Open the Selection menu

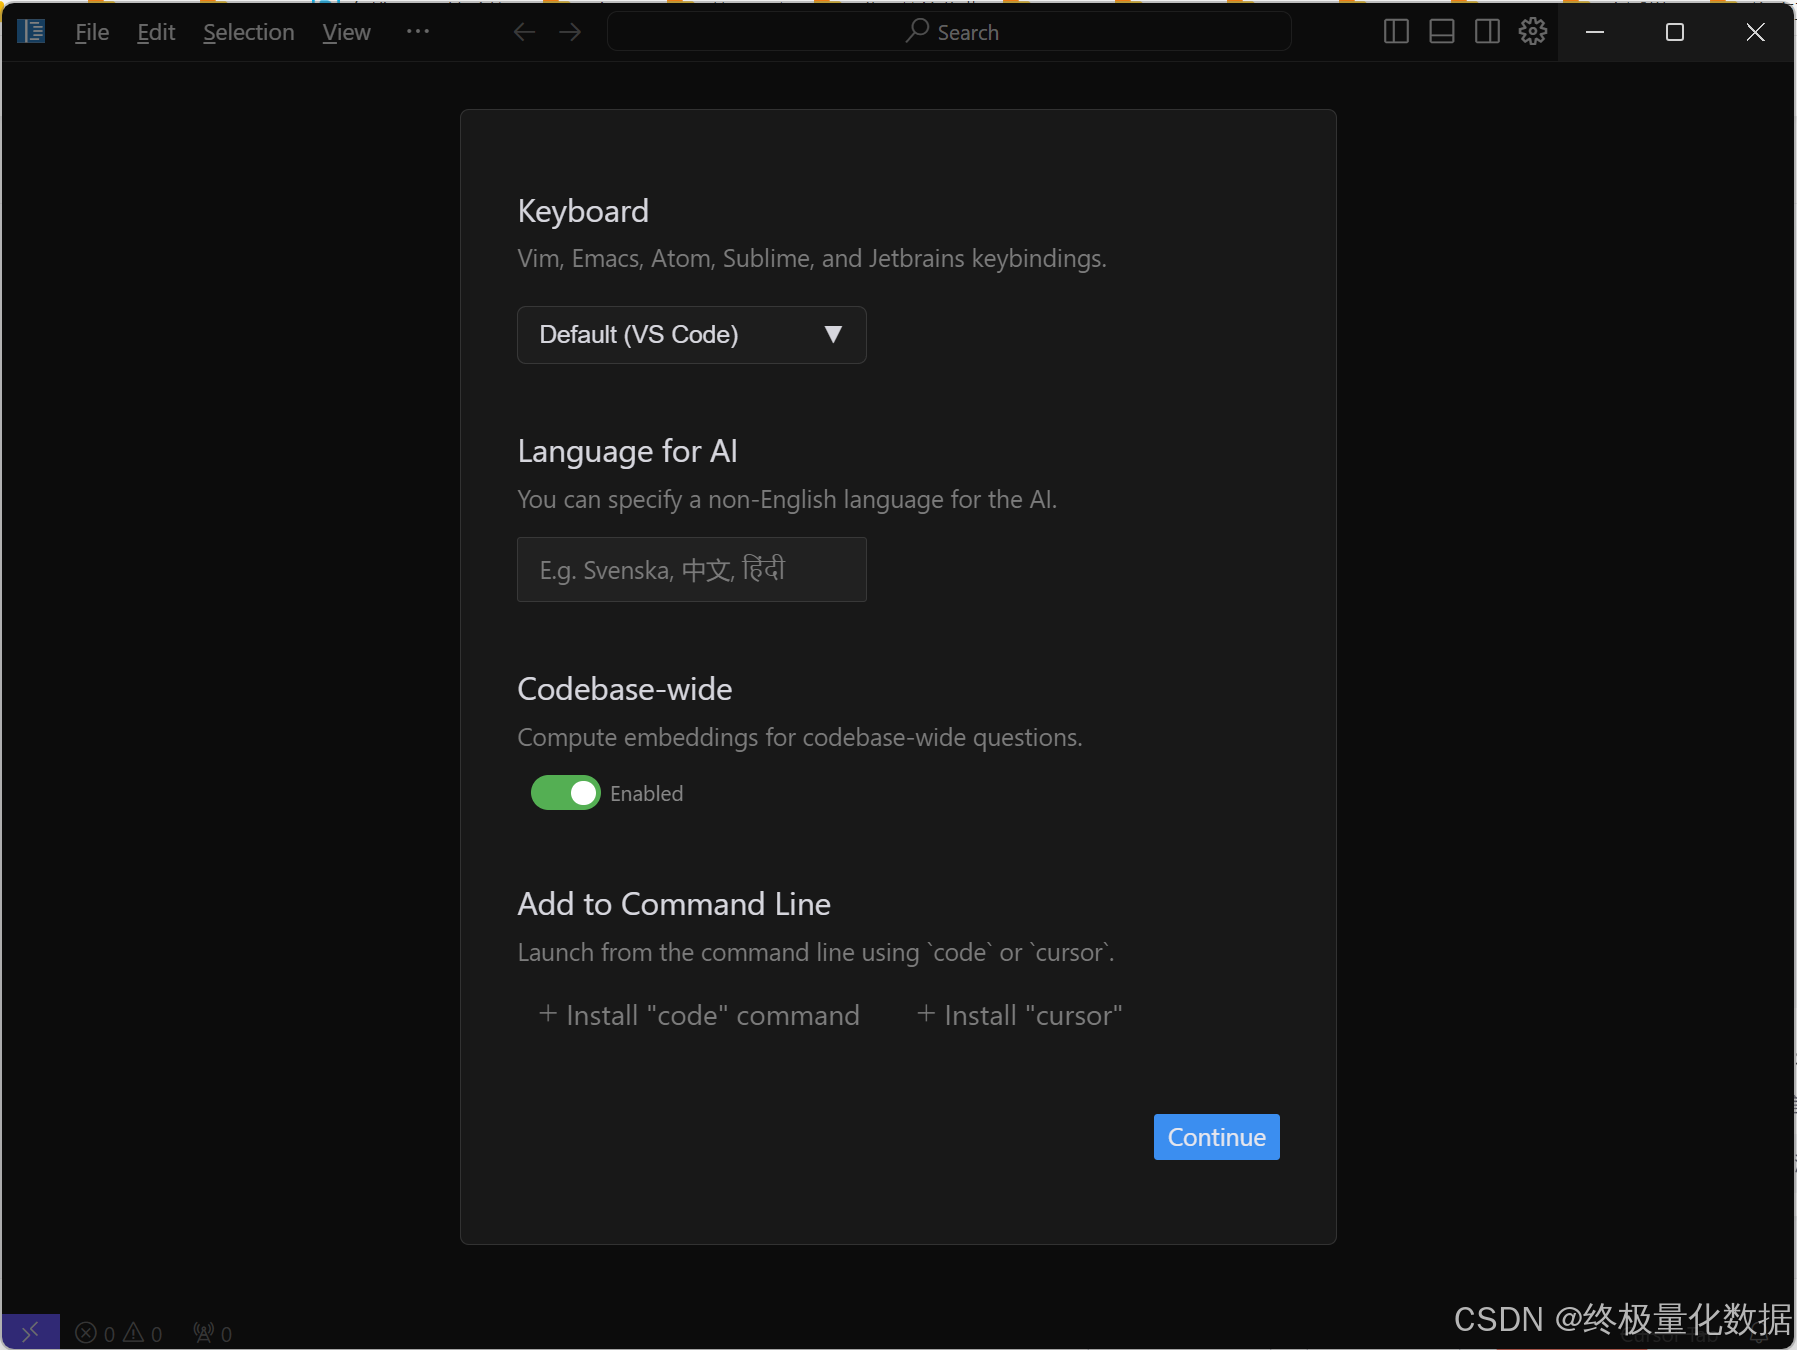(x=249, y=32)
